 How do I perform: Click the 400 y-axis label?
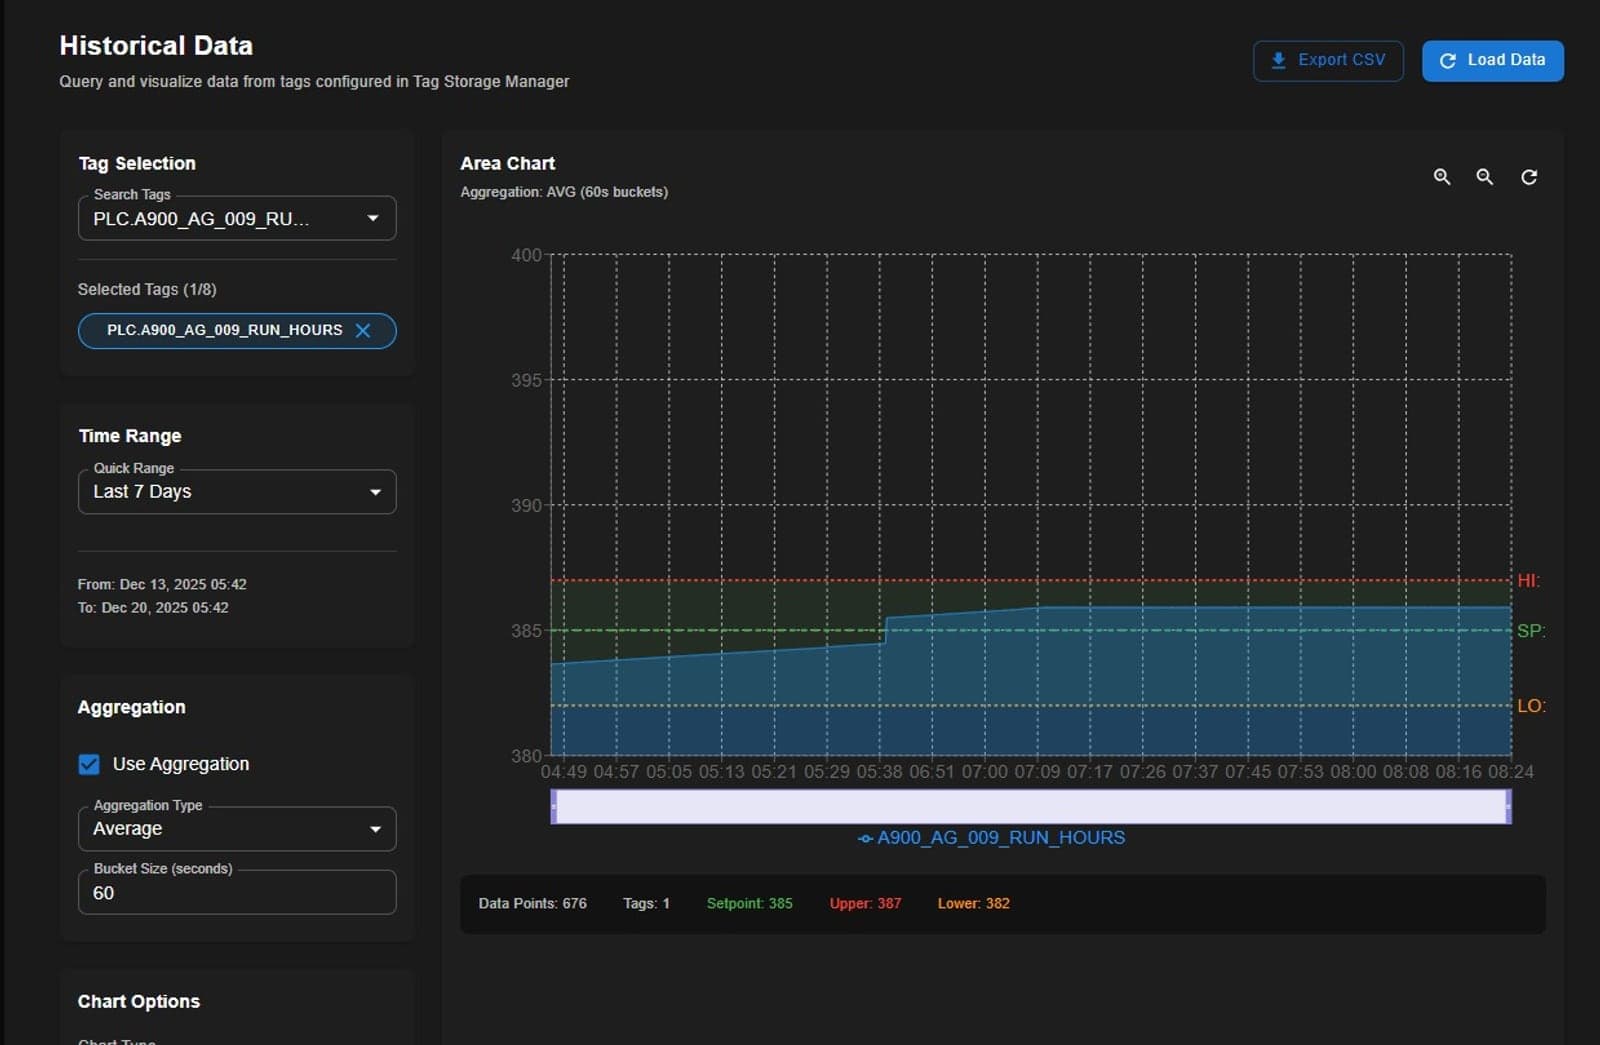(526, 255)
